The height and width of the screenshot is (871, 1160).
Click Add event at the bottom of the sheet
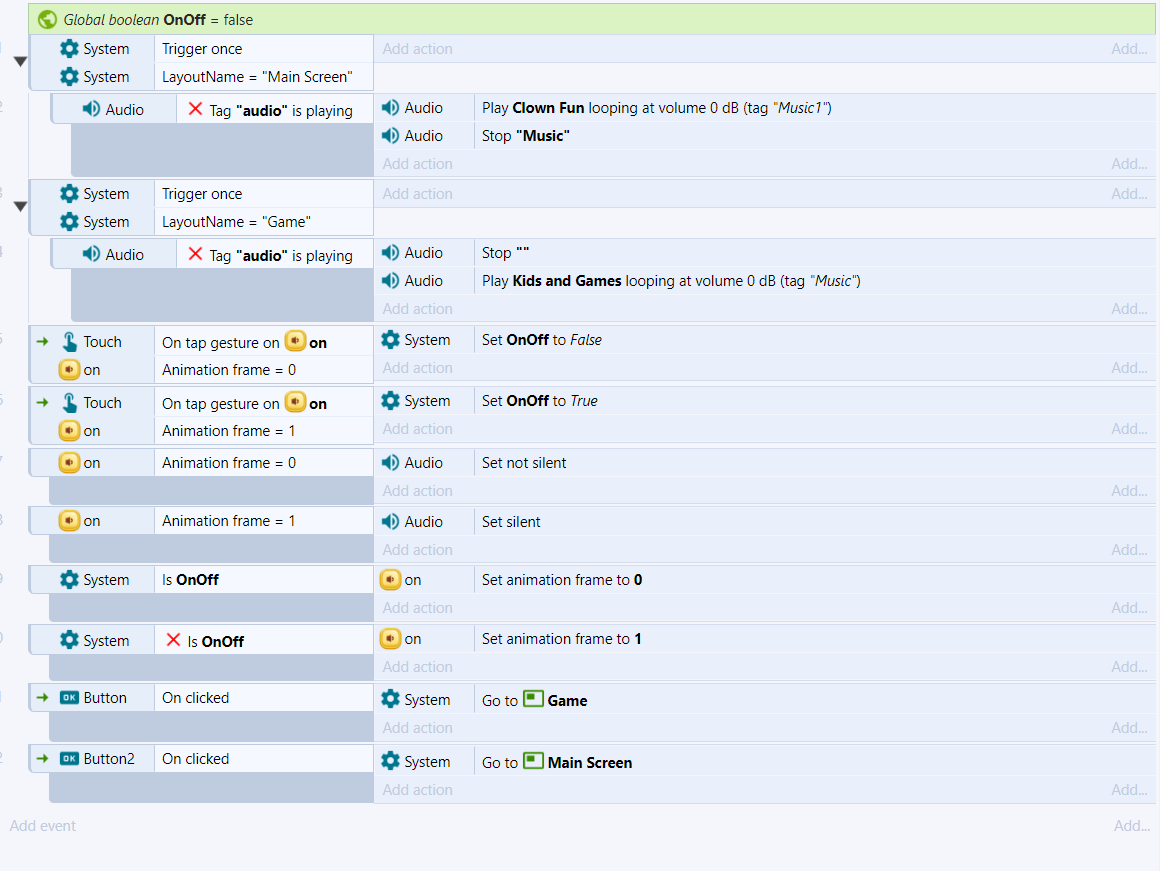click(43, 826)
